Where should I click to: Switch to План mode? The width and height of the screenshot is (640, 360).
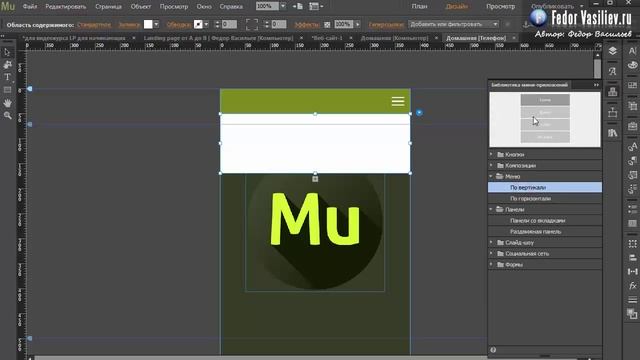[420, 7]
